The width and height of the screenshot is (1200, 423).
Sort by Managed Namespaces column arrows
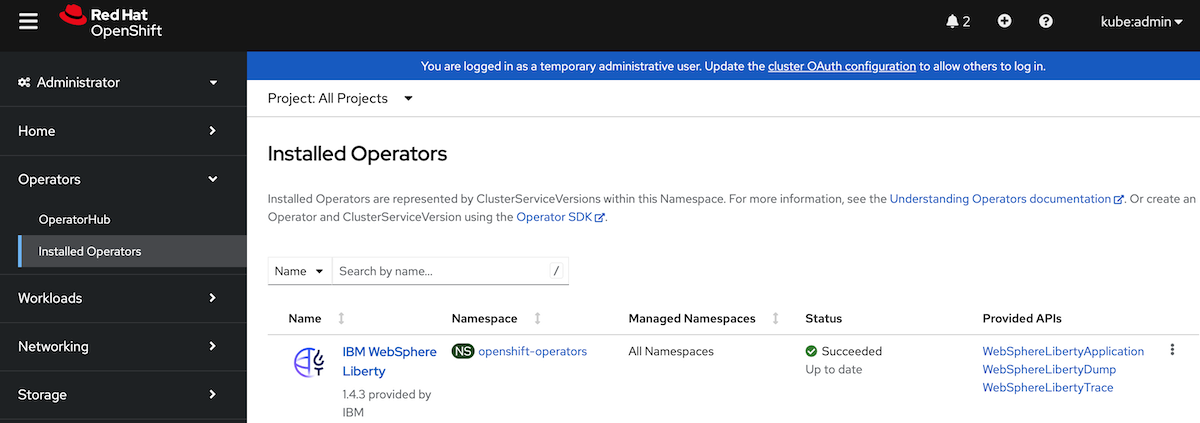coord(776,318)
